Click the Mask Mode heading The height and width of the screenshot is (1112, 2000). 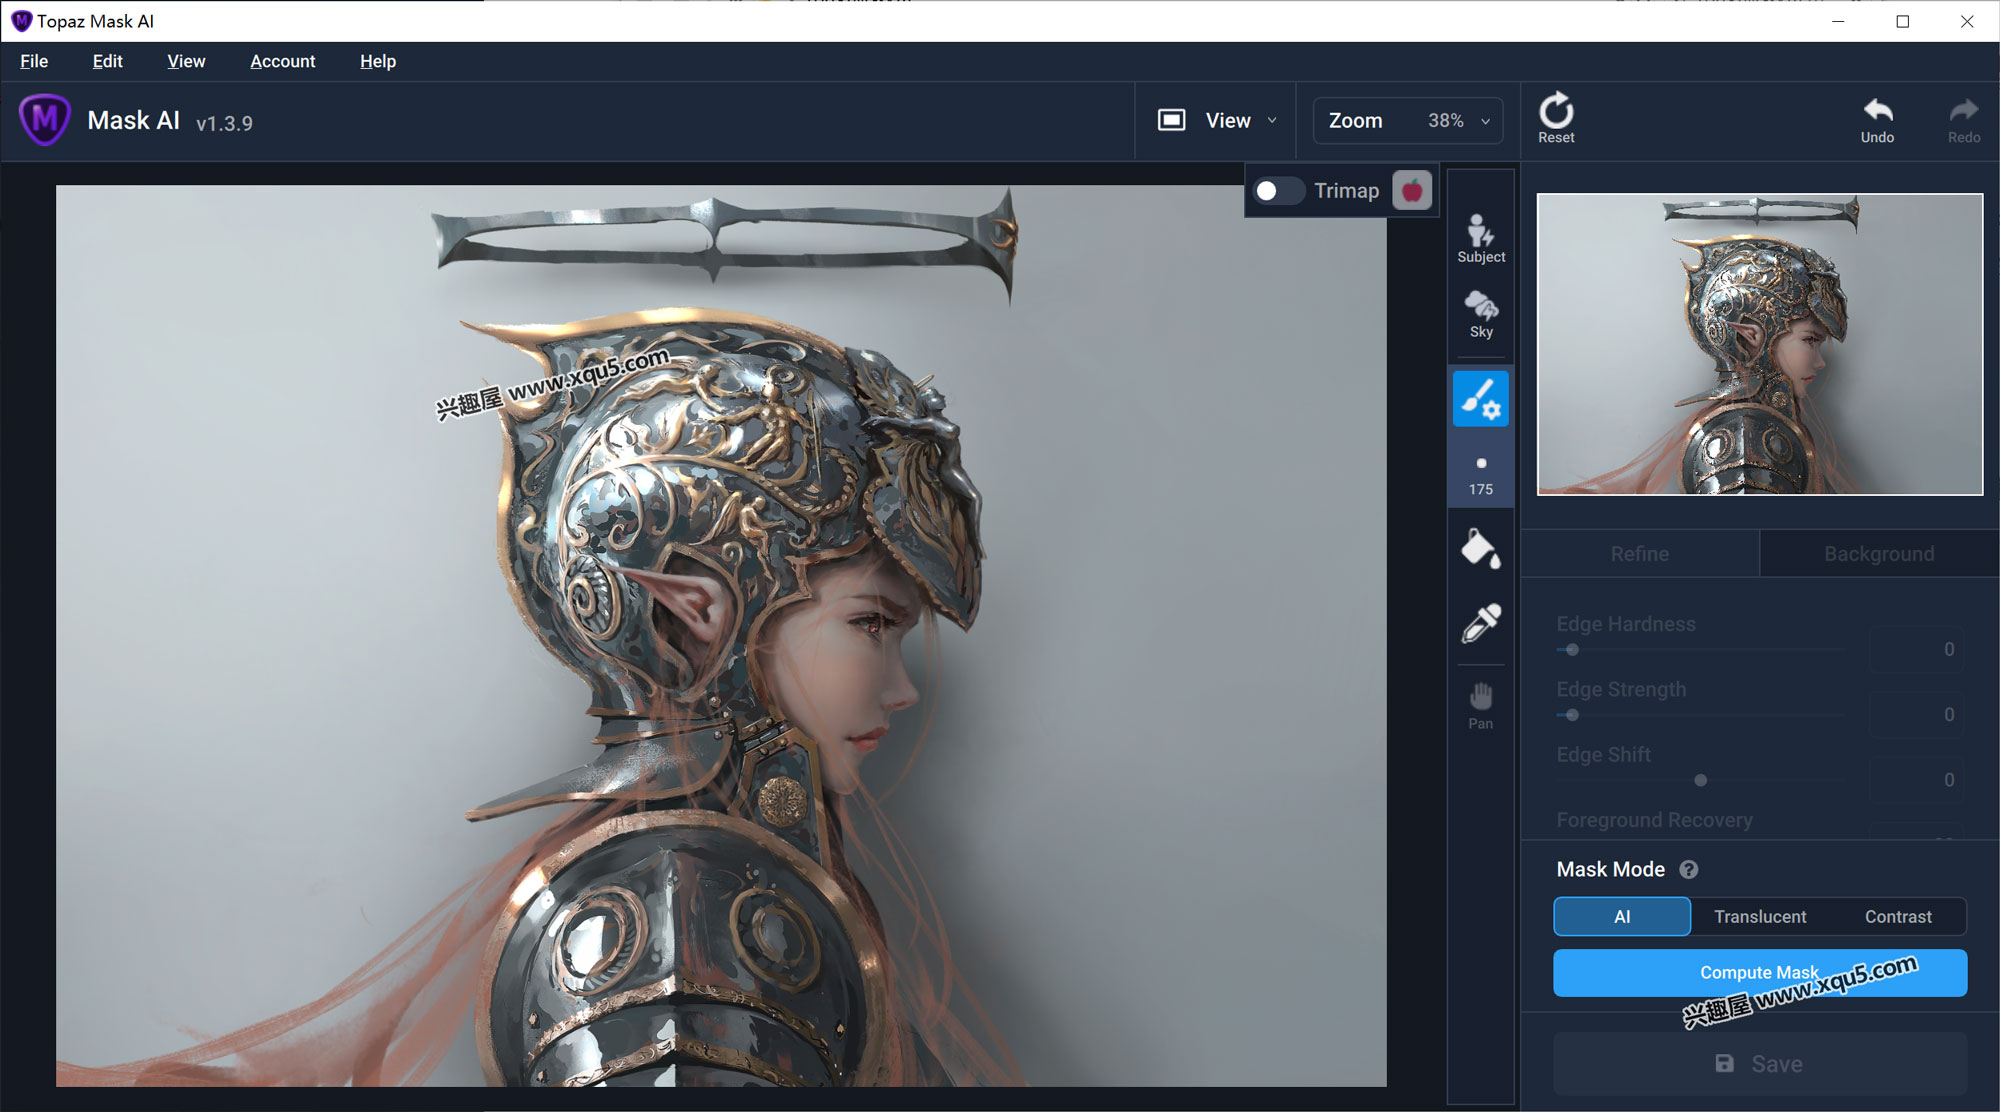[1610, 869]
